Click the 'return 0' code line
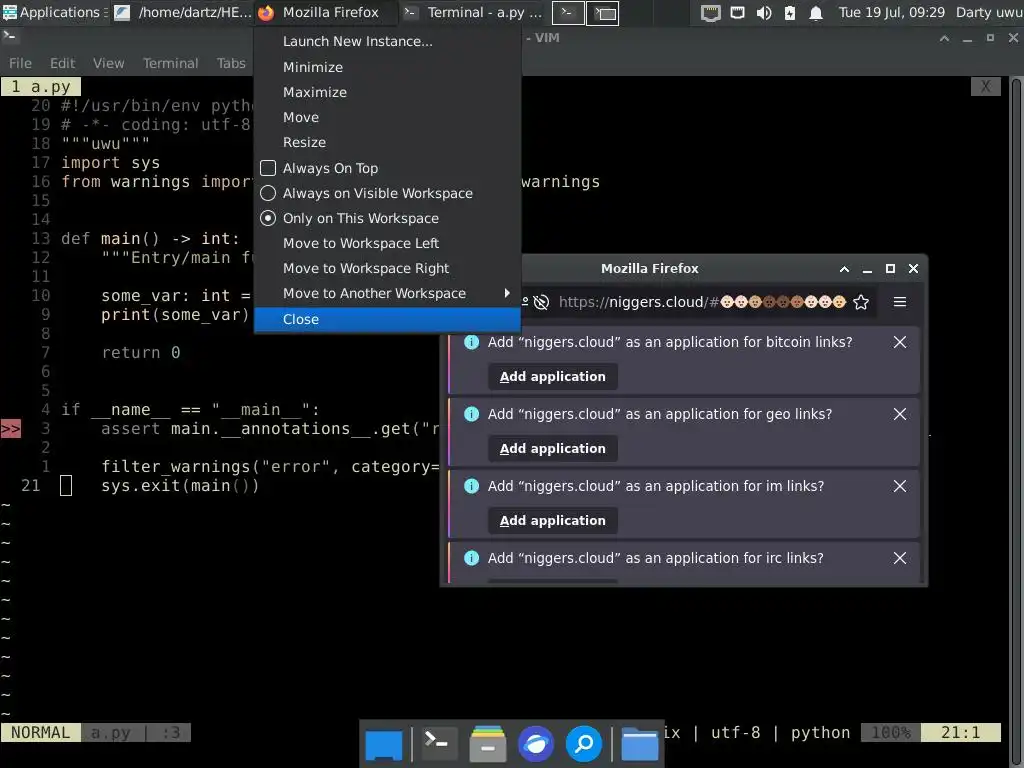 pos(140,353)
